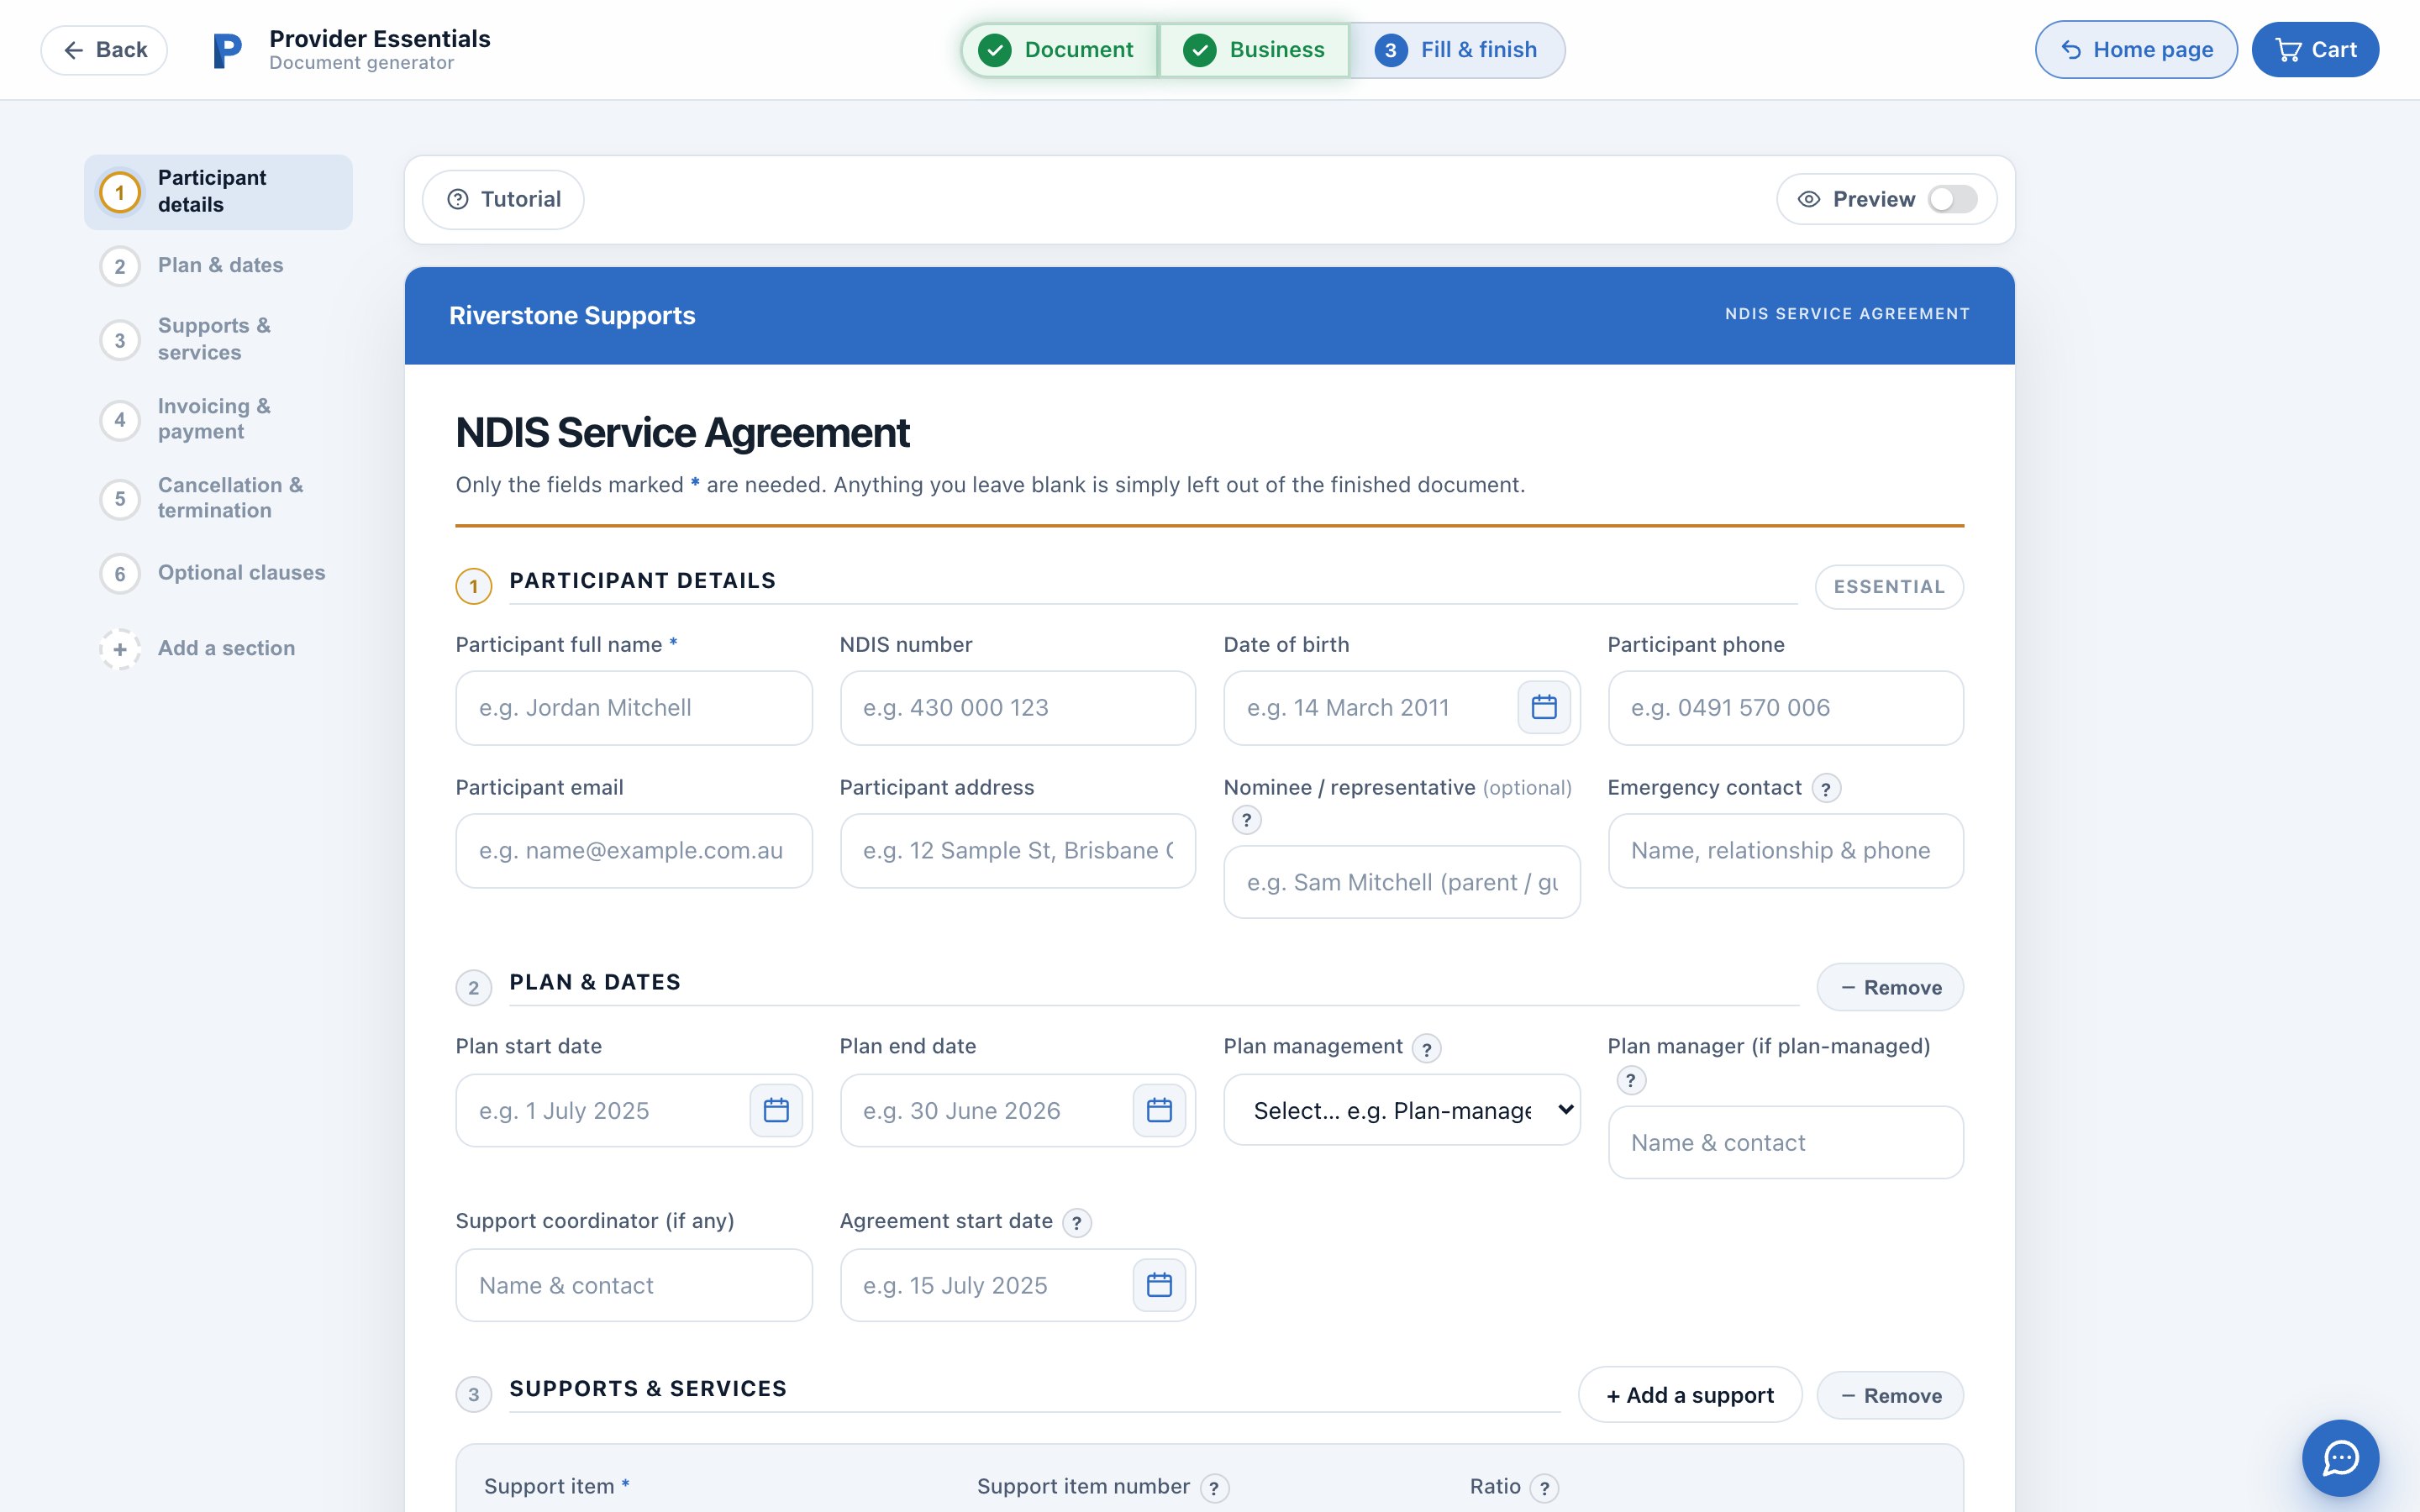Focus the Participant email field
The height and width of the screenshot is (1512, 2420).
(x=634, y=851)
